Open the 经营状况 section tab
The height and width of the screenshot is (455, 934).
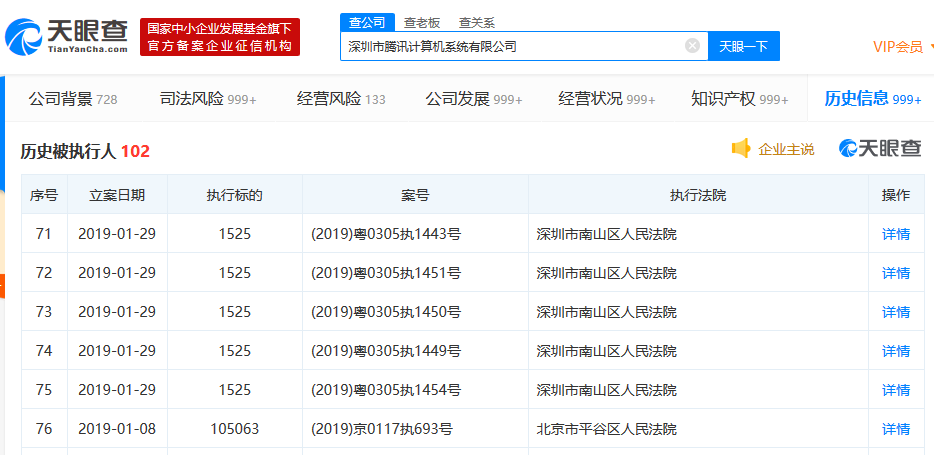(x=606, y=98)
